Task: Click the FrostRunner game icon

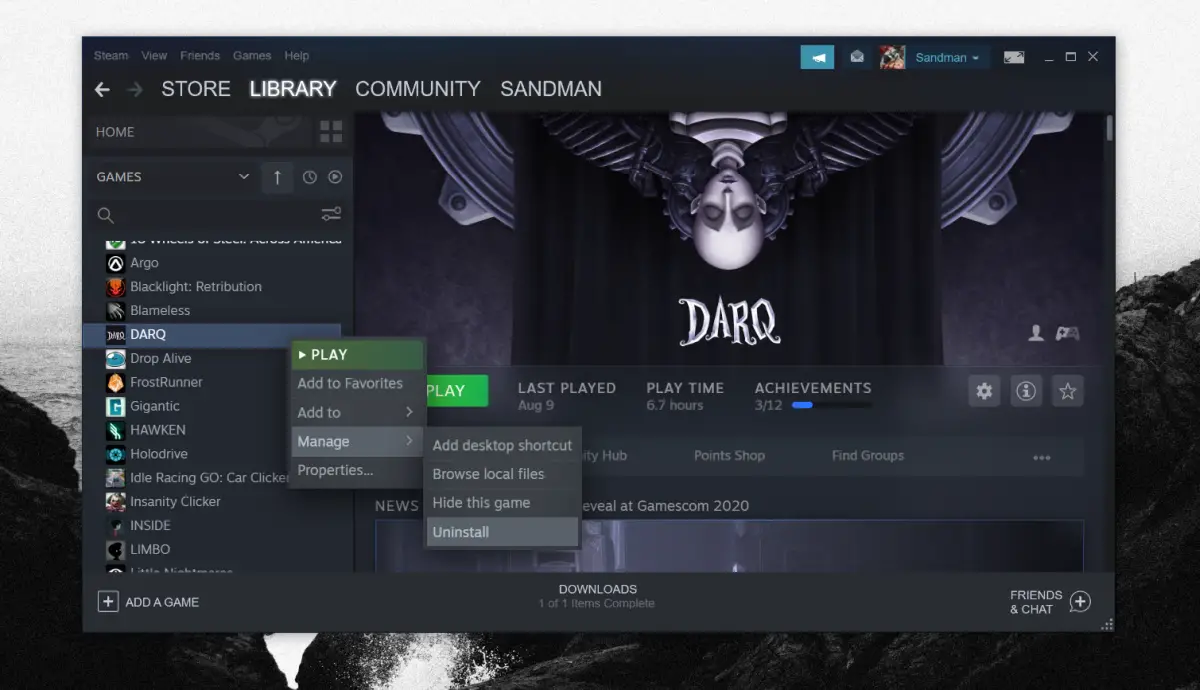Action: click(115, 382)
